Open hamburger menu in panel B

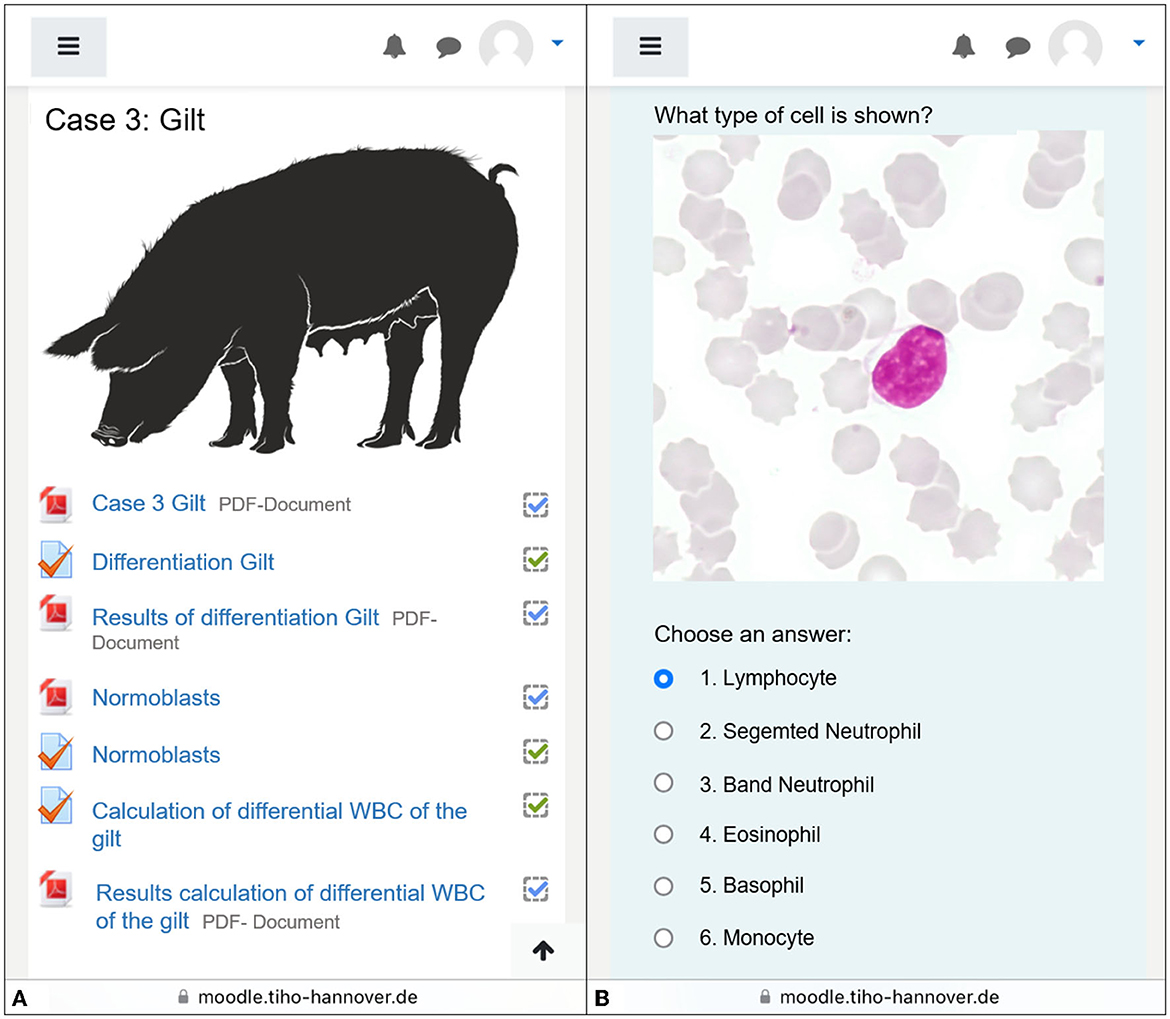(x=651, y=46)
